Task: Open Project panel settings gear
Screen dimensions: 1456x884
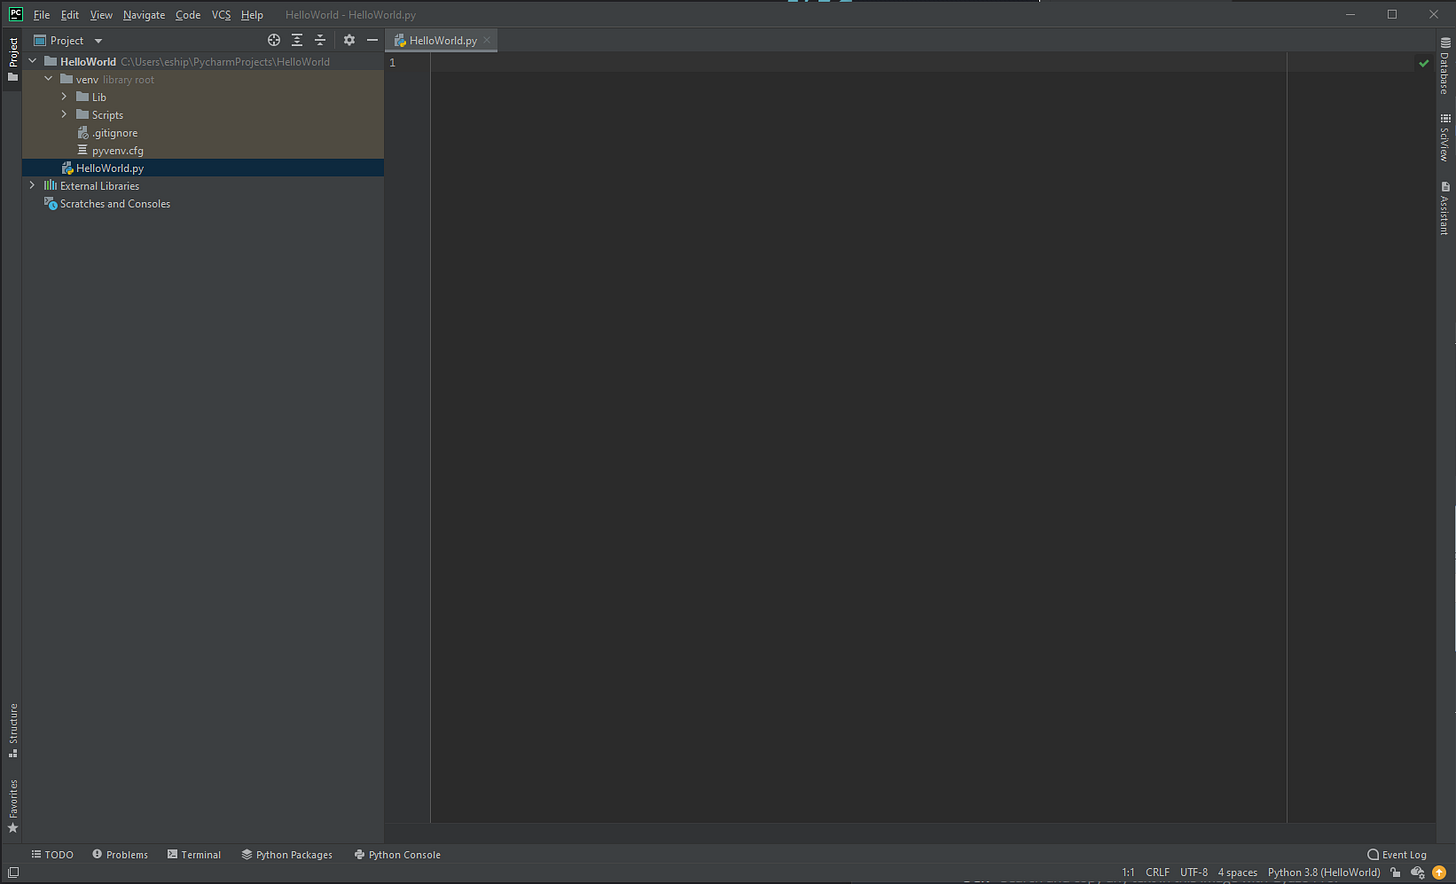Action: pos(349,40)
